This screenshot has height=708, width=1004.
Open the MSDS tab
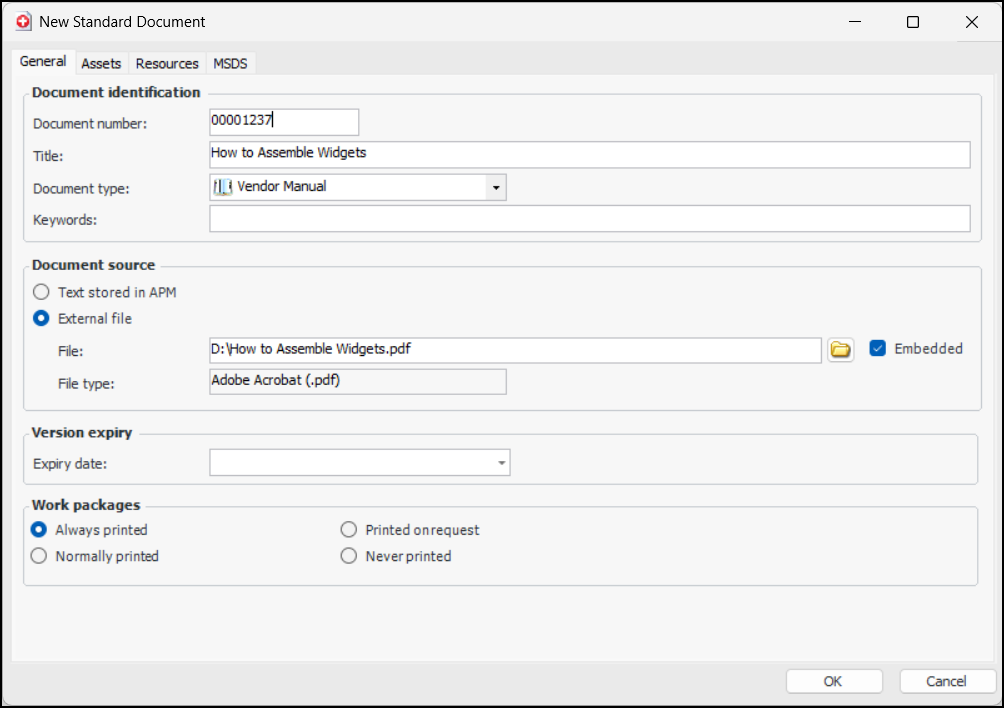pyautogui.click(x=230, y=63)
